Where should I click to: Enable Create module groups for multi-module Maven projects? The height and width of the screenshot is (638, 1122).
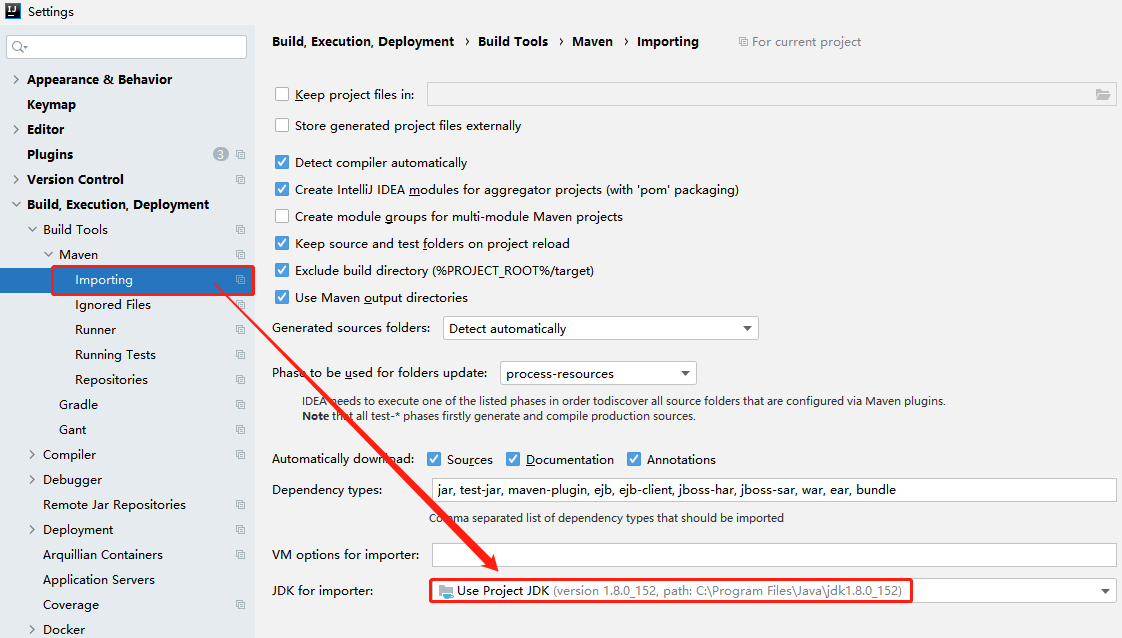(x=282, y=216)
